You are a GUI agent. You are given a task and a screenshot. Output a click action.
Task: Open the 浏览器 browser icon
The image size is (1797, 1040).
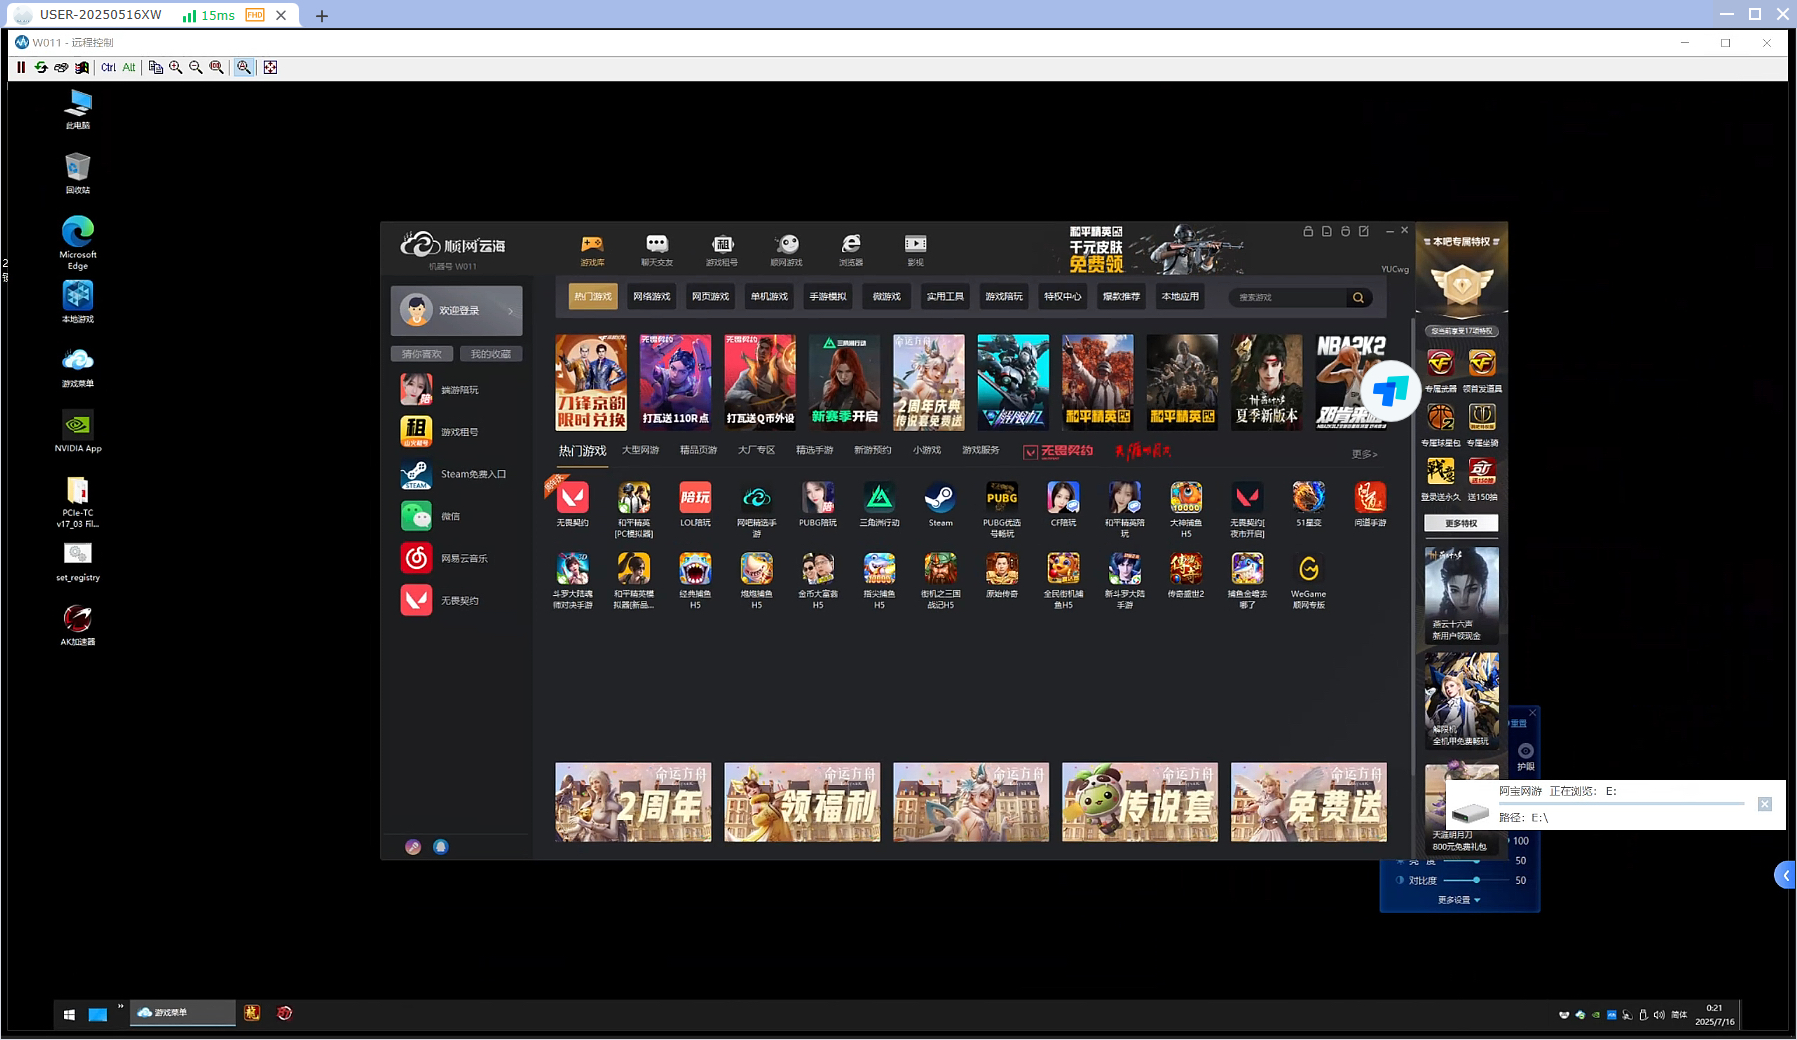851,249
